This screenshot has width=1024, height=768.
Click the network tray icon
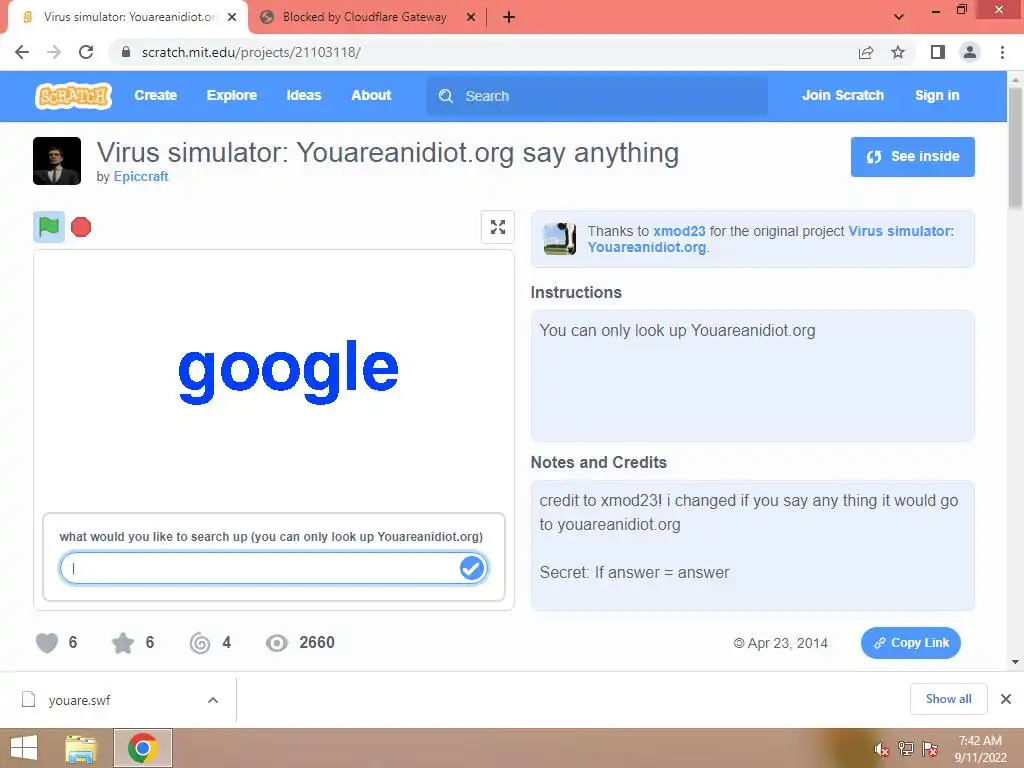[x=906, y=749]
